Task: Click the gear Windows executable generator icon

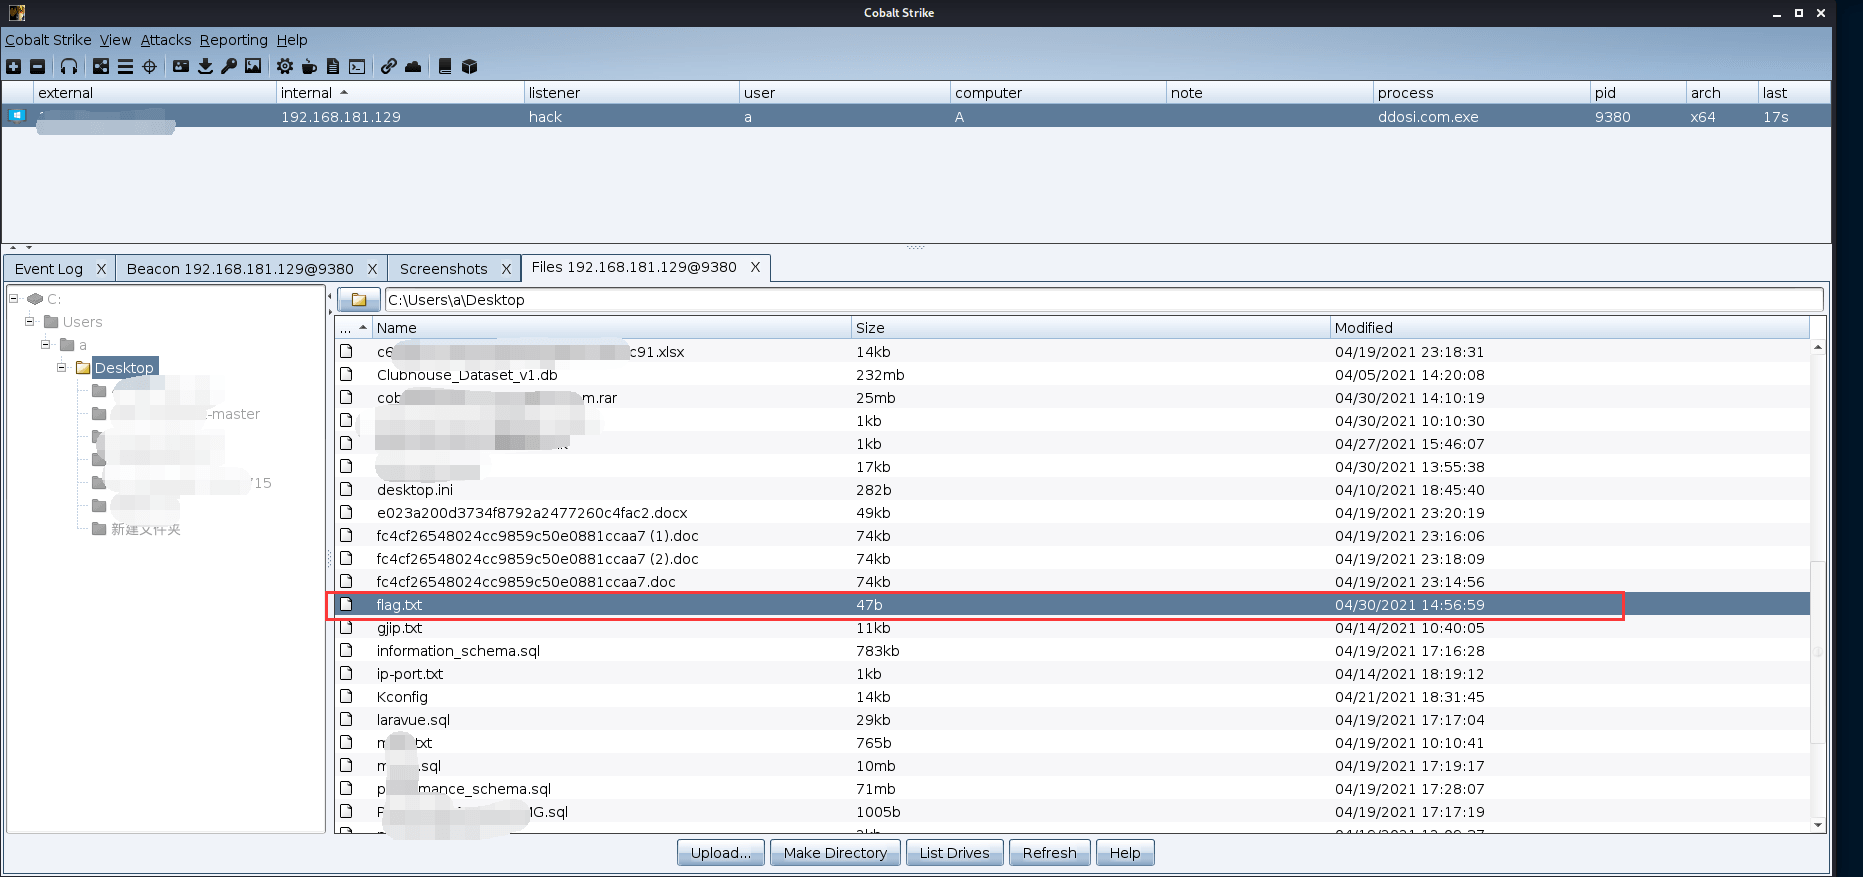Action: click(285, 66)
